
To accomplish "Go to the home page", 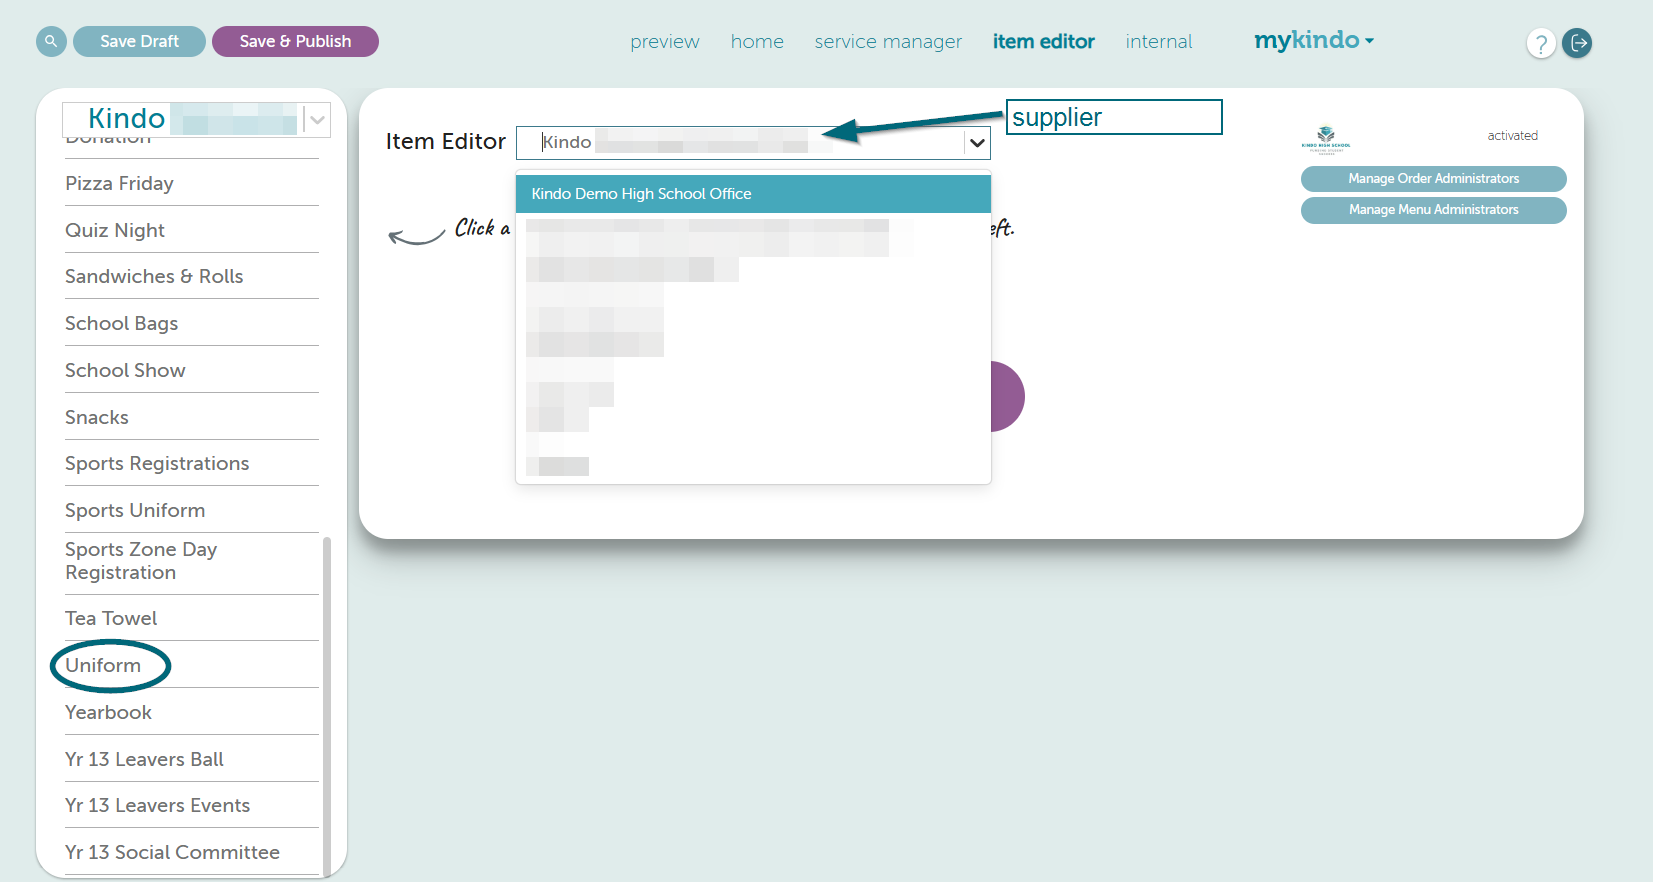I will pyautogui.click(x=757, y=41).
